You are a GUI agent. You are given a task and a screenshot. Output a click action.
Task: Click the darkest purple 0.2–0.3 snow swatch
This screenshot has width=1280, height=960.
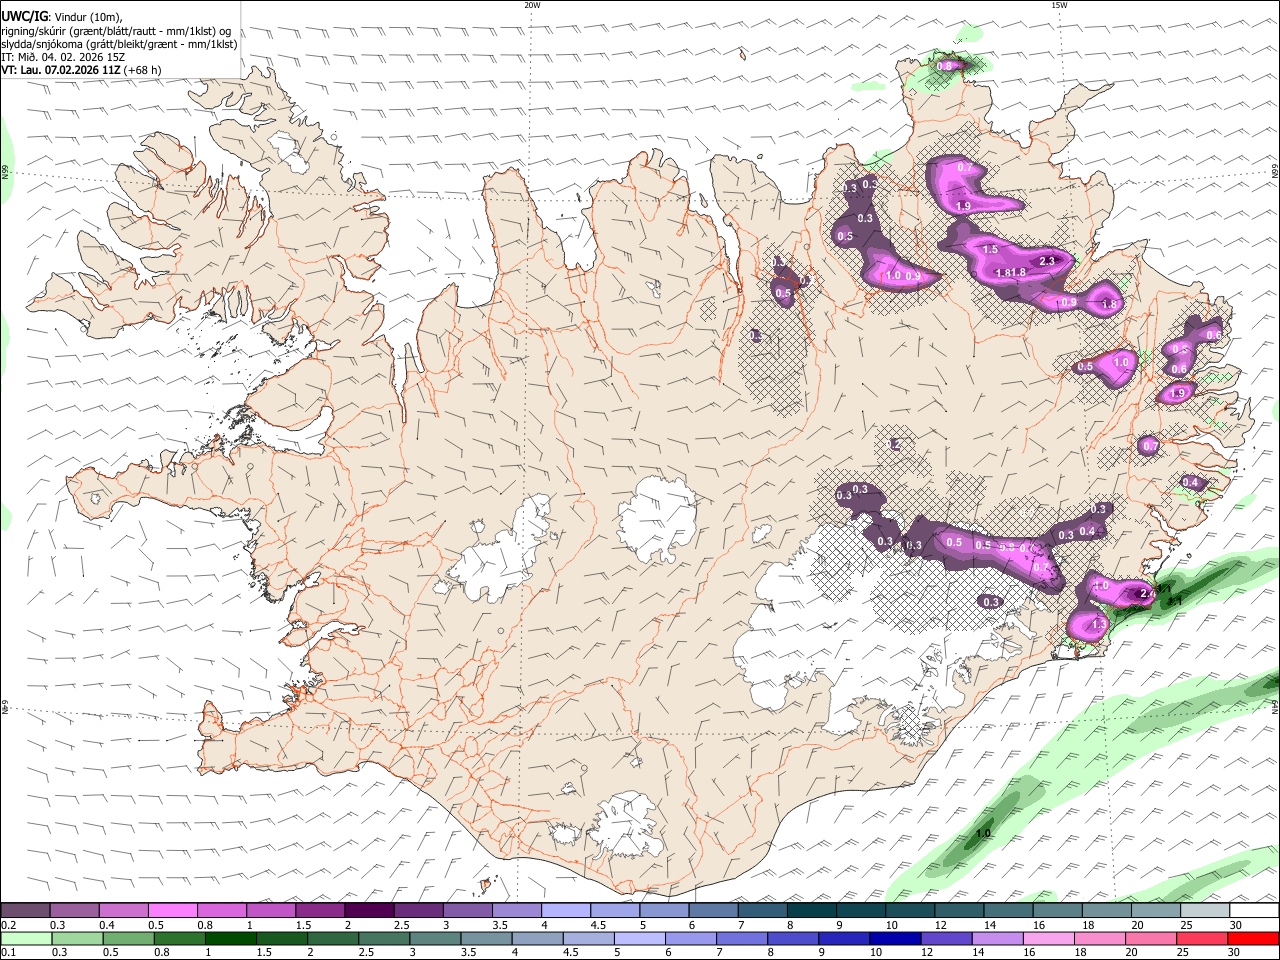click(x=26, y=911)
